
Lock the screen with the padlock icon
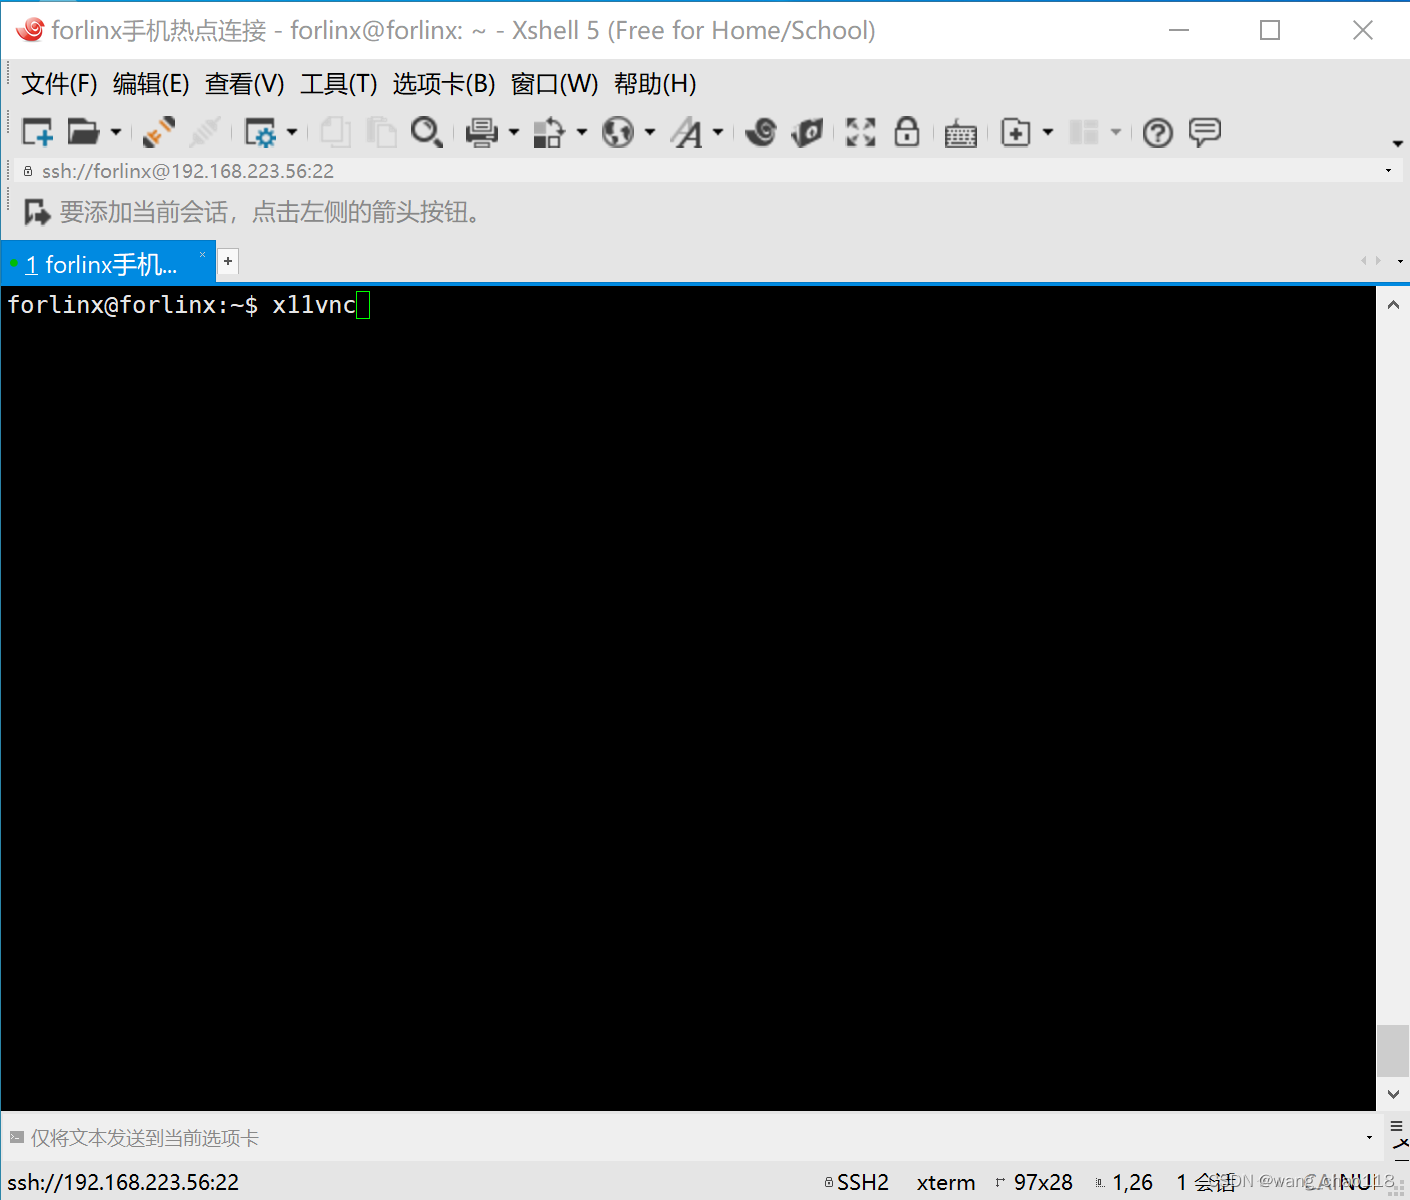907,131
